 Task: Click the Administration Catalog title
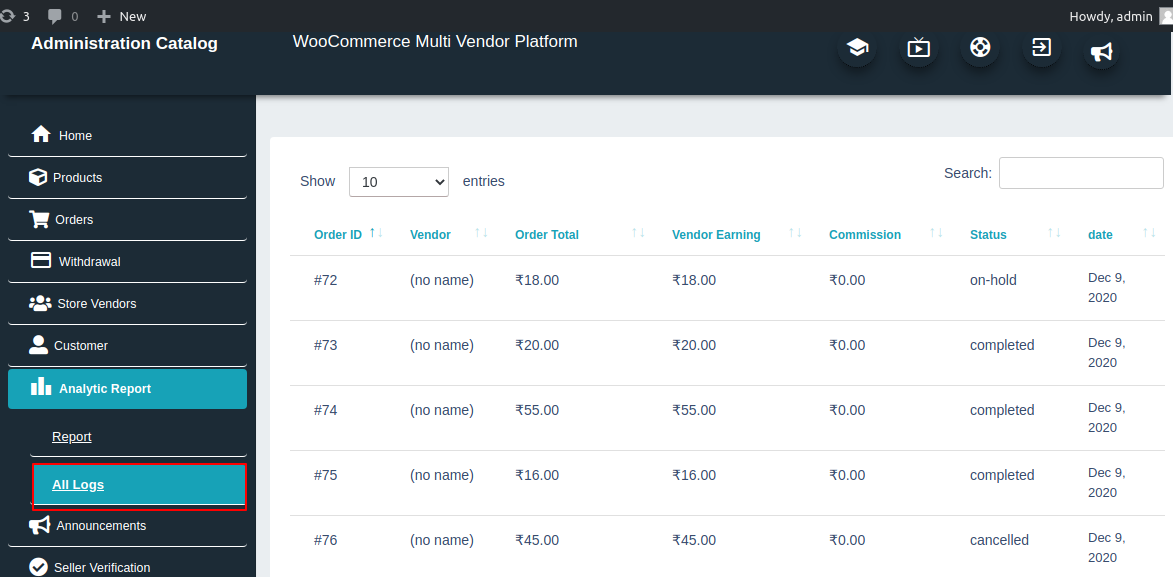coord(124,43)
